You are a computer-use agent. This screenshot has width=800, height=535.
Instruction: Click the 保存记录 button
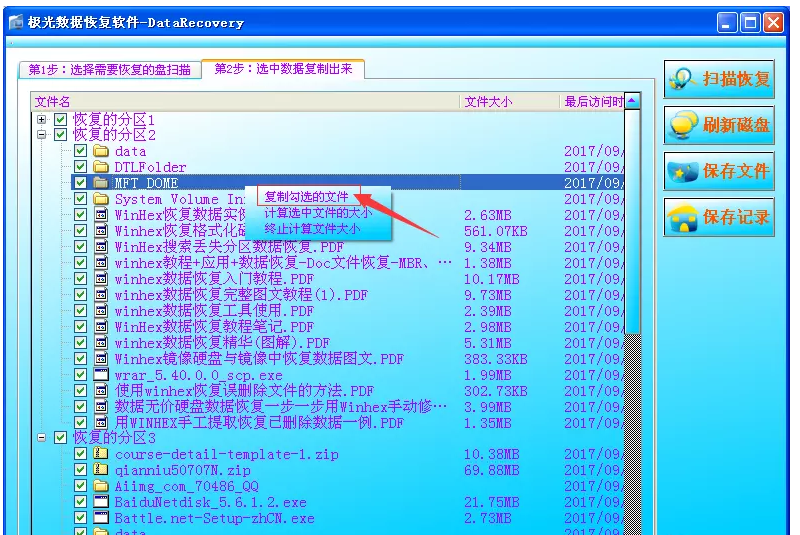719,217
